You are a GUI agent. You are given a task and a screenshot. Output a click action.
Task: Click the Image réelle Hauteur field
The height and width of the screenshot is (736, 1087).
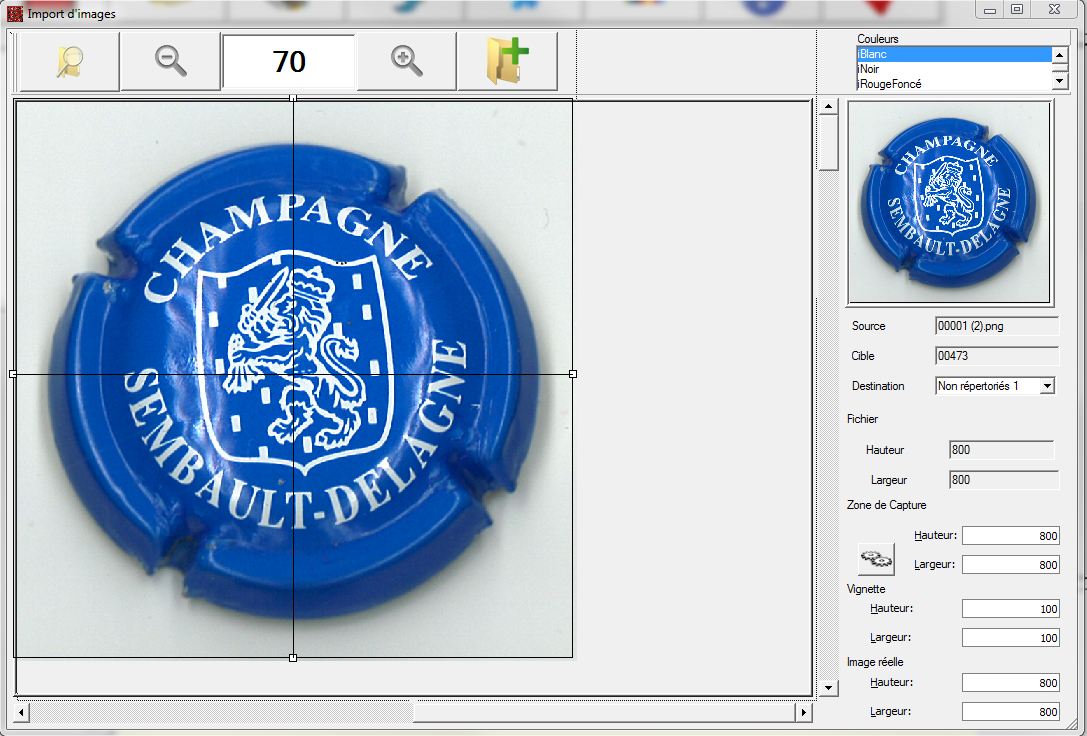click(x=1011, y=683)
